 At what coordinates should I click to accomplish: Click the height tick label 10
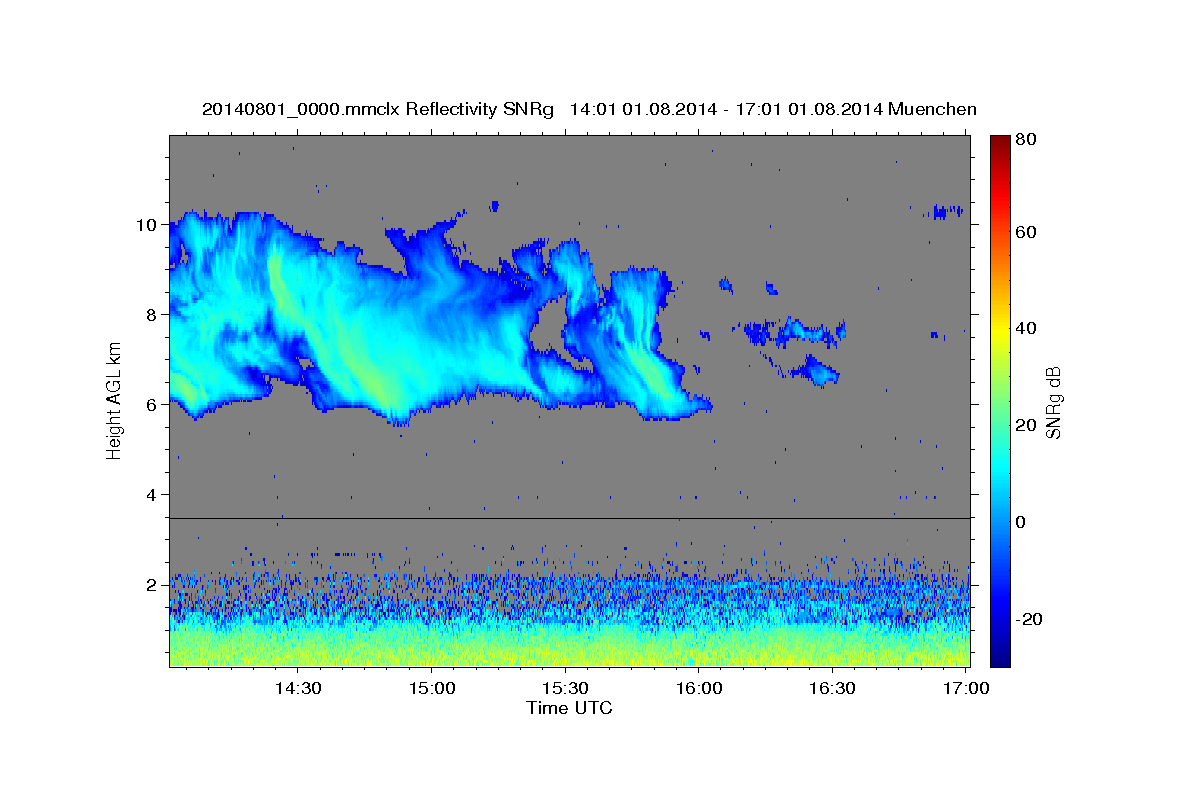point(146,225)
